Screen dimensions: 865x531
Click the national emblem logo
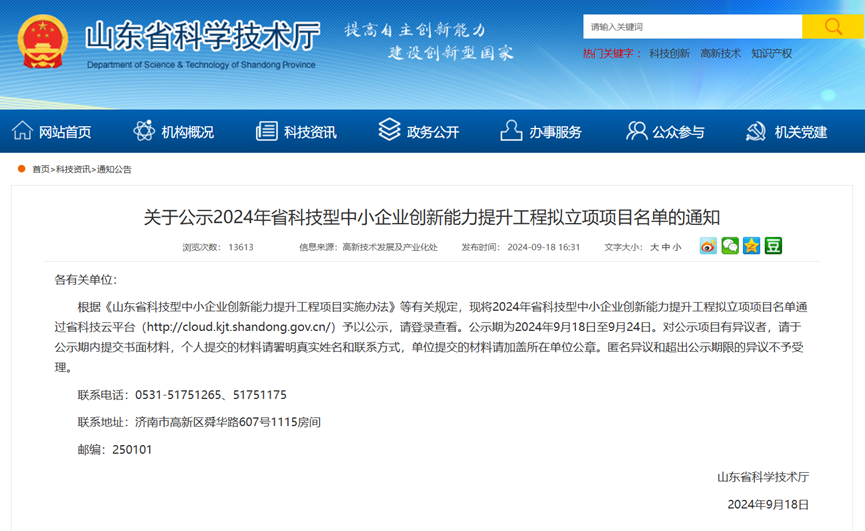[x=42, y=41]
